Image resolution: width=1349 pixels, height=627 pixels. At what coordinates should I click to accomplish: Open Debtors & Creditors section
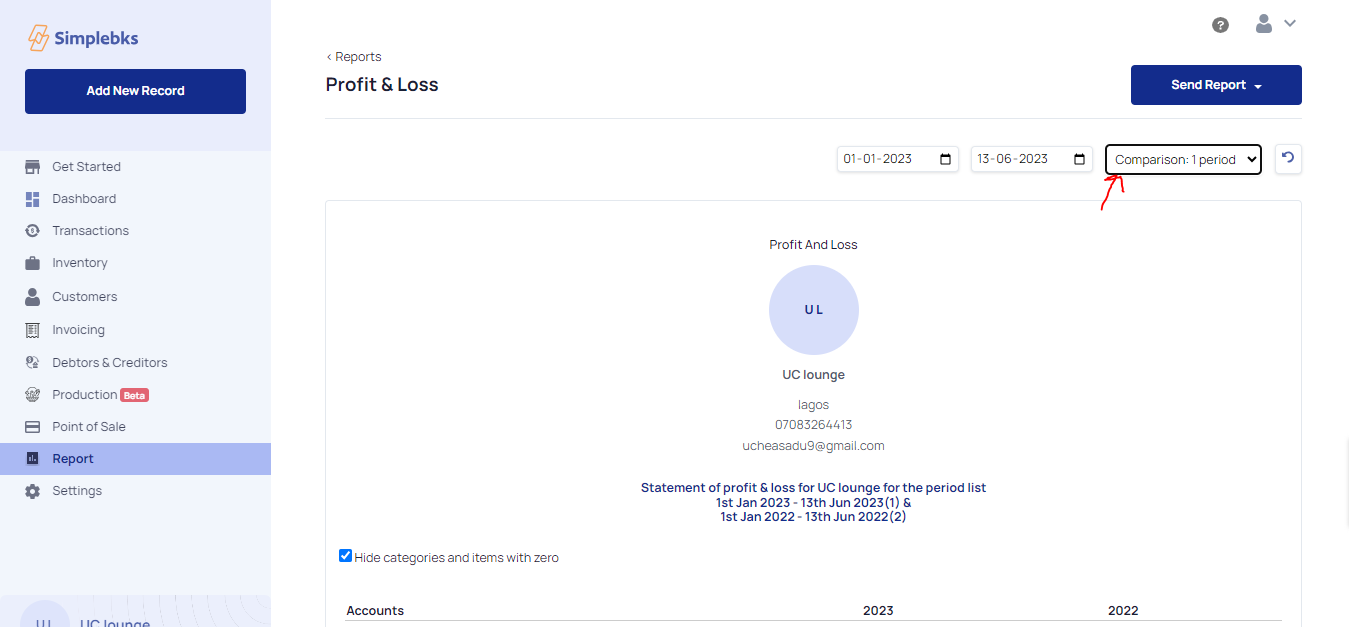(x=110, y=363)
